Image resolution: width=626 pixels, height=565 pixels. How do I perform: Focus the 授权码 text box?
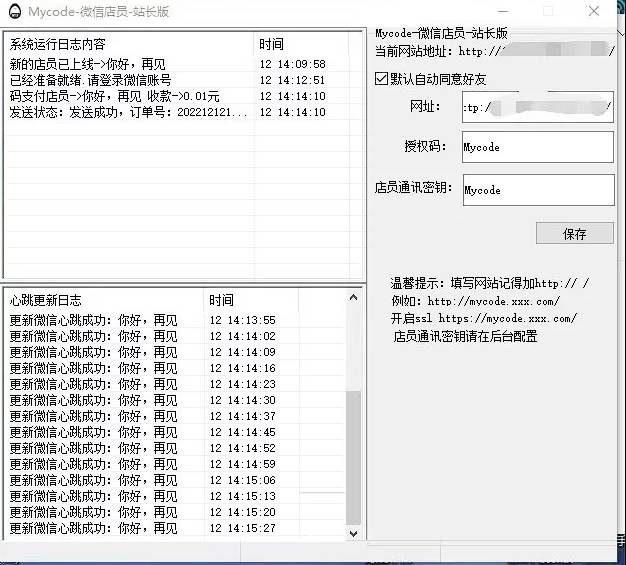(x=537, y=147)
